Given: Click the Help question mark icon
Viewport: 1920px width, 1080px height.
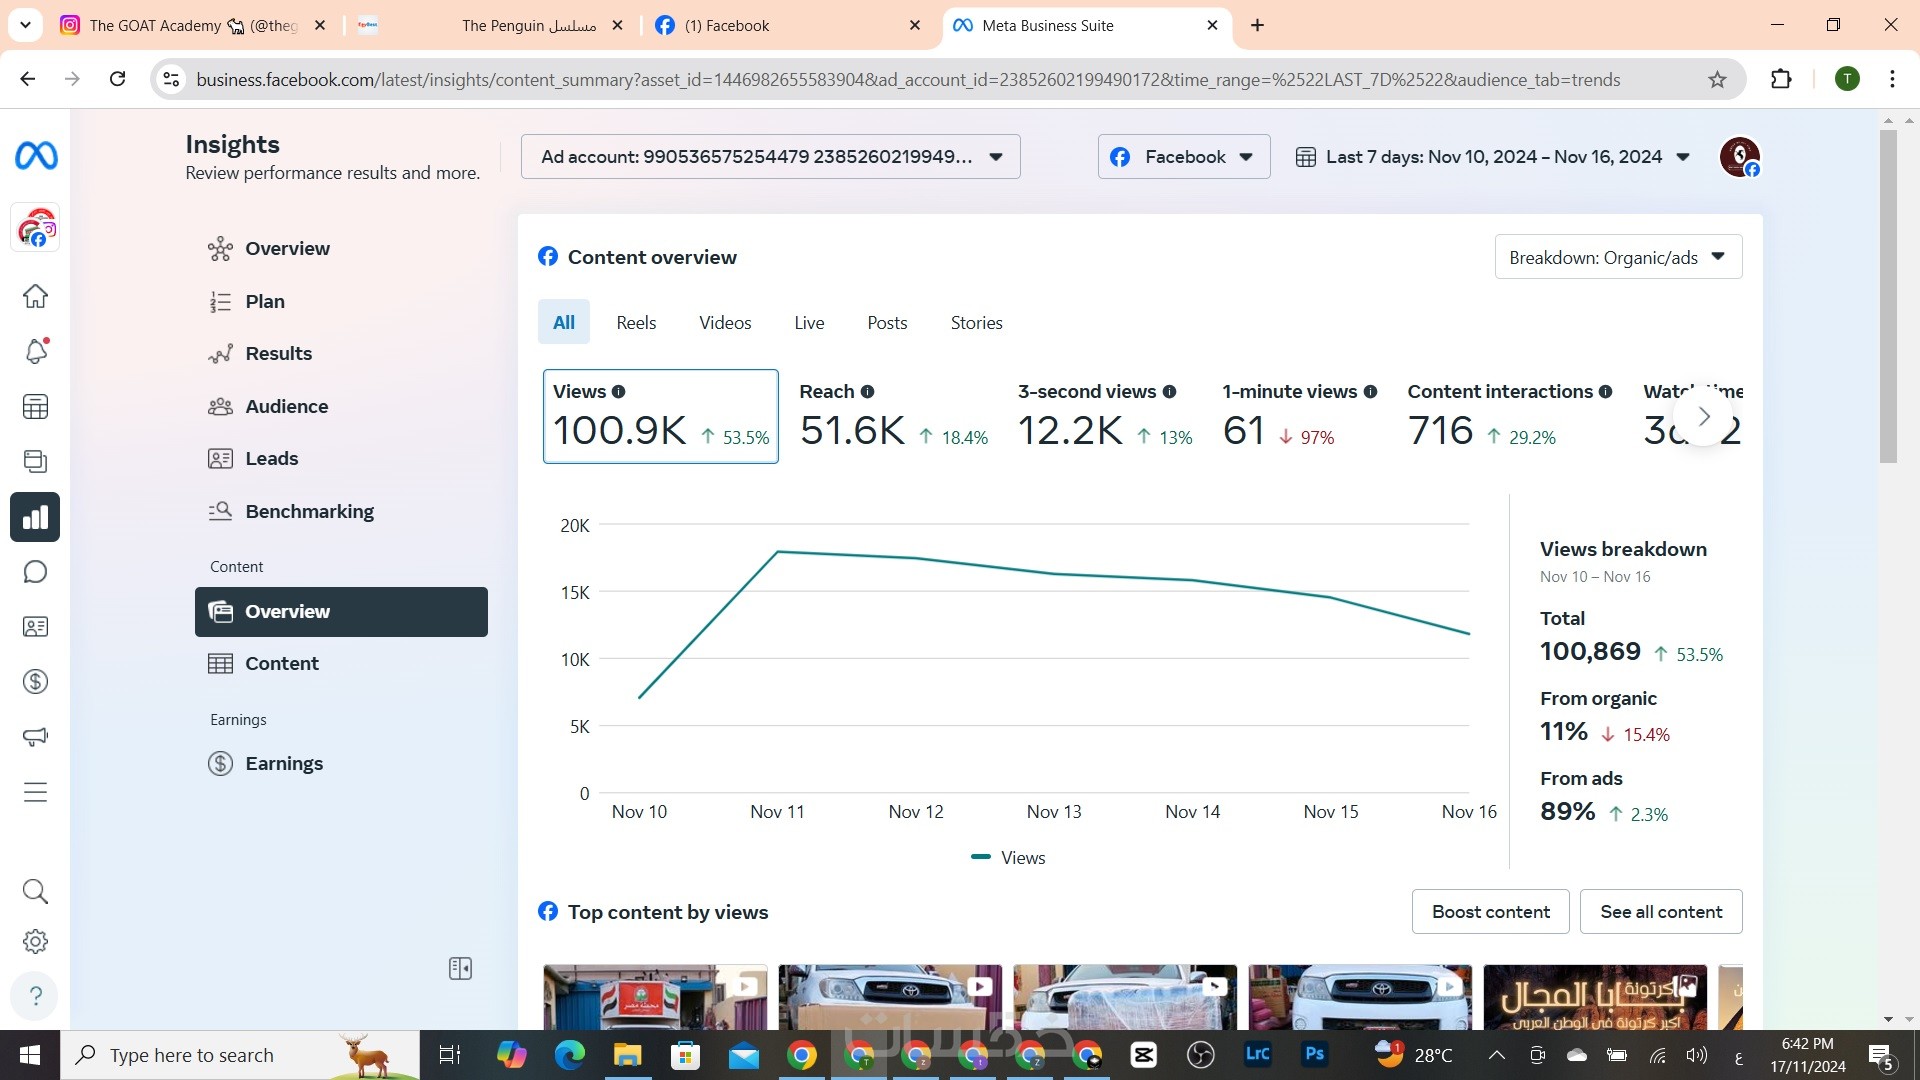Looking at the screenshot, I should point(35,996).
